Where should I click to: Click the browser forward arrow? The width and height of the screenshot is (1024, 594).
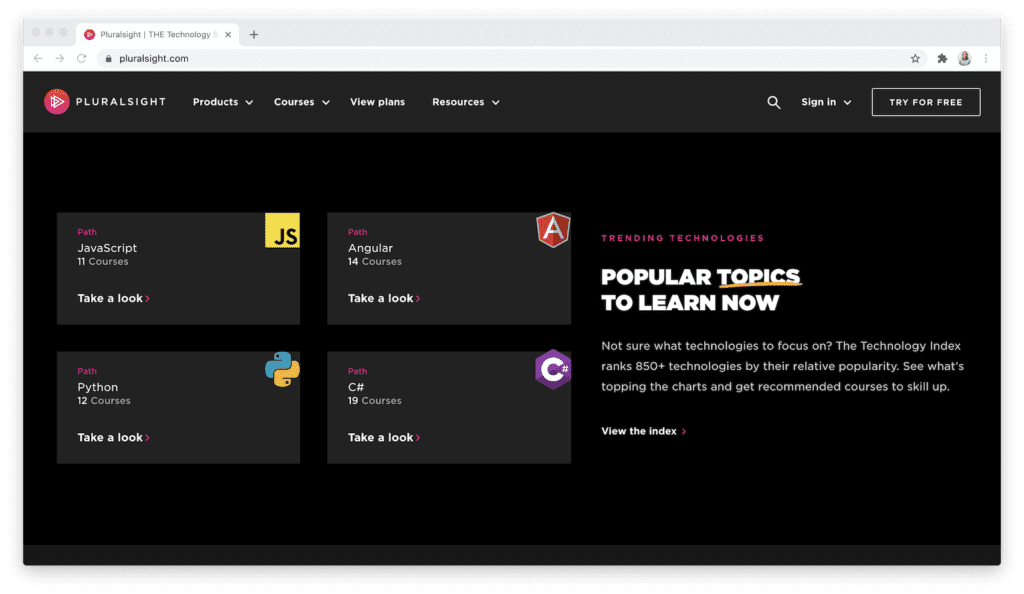(59, 58)
